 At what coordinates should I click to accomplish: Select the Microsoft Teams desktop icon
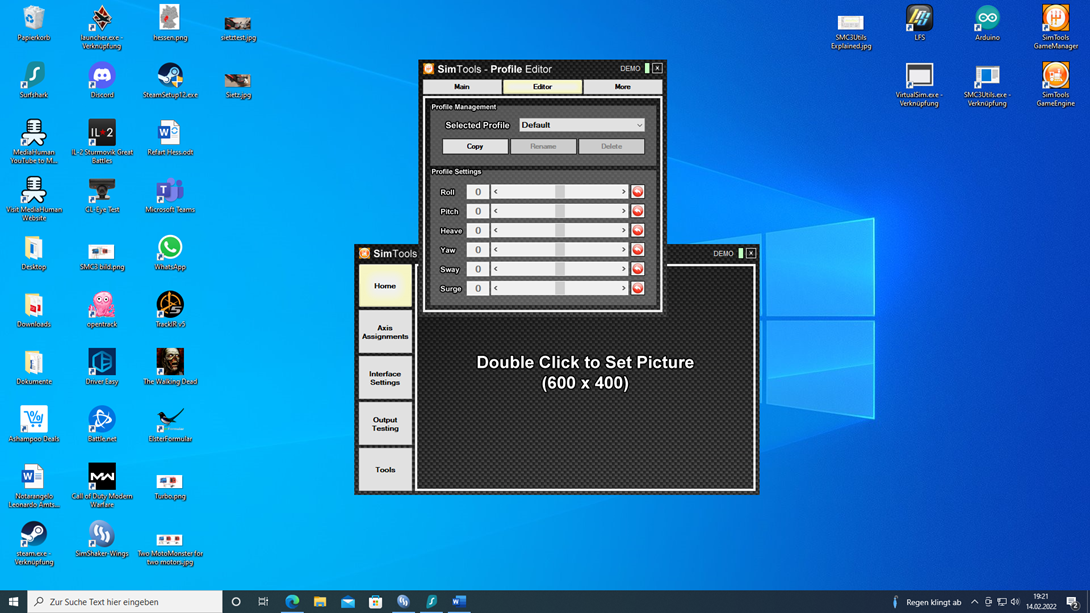point(170,195)
